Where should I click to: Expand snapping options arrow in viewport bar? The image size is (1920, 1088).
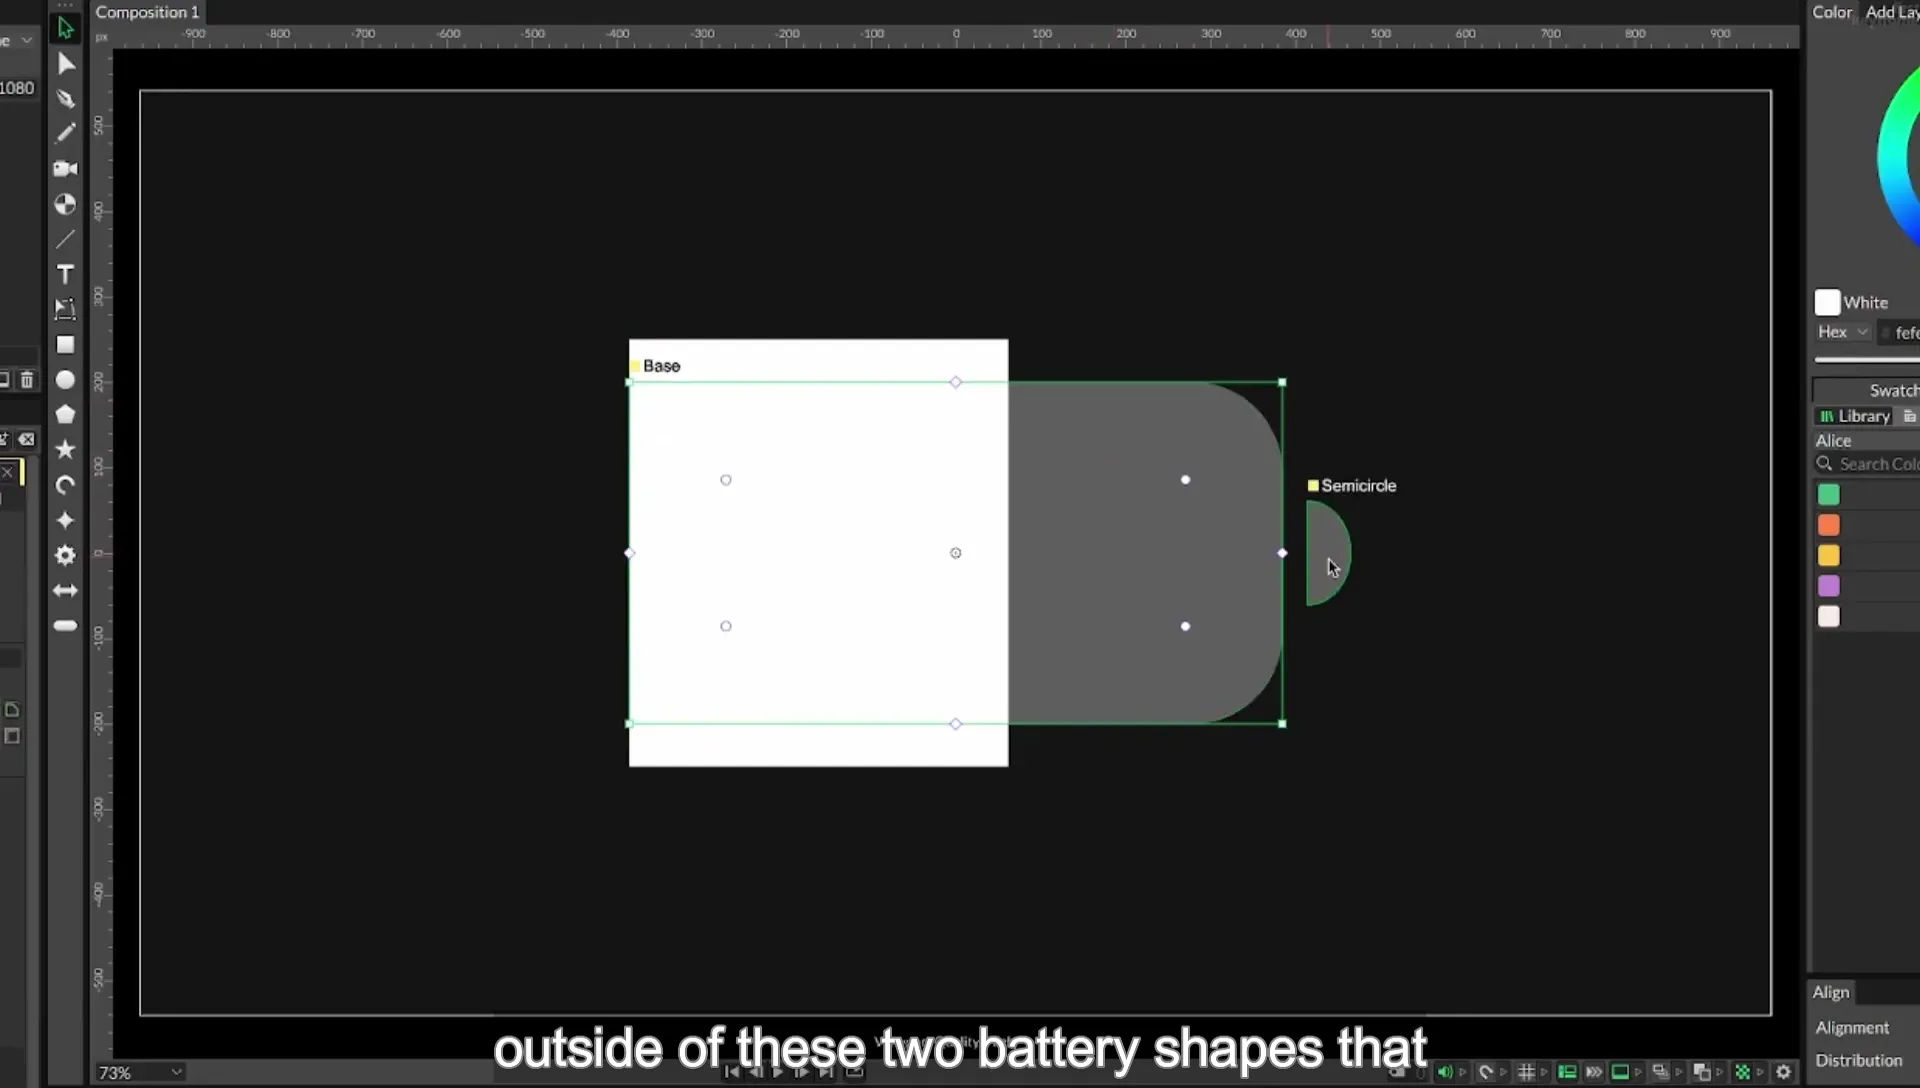[1503, 1072]
